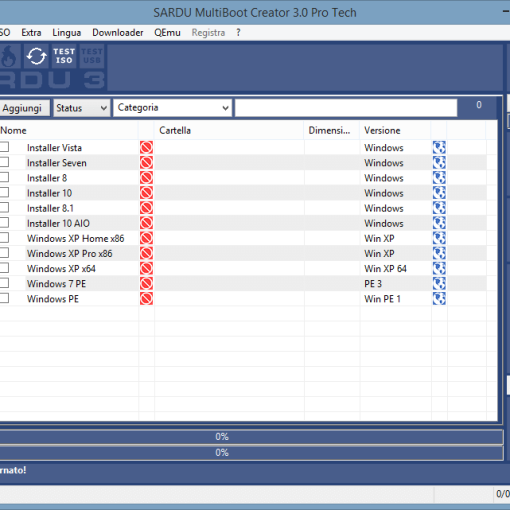Sort by the Versione column header
Image resolution: width=510 pixels, height=510 pixels.
click(x=395, y=130)
